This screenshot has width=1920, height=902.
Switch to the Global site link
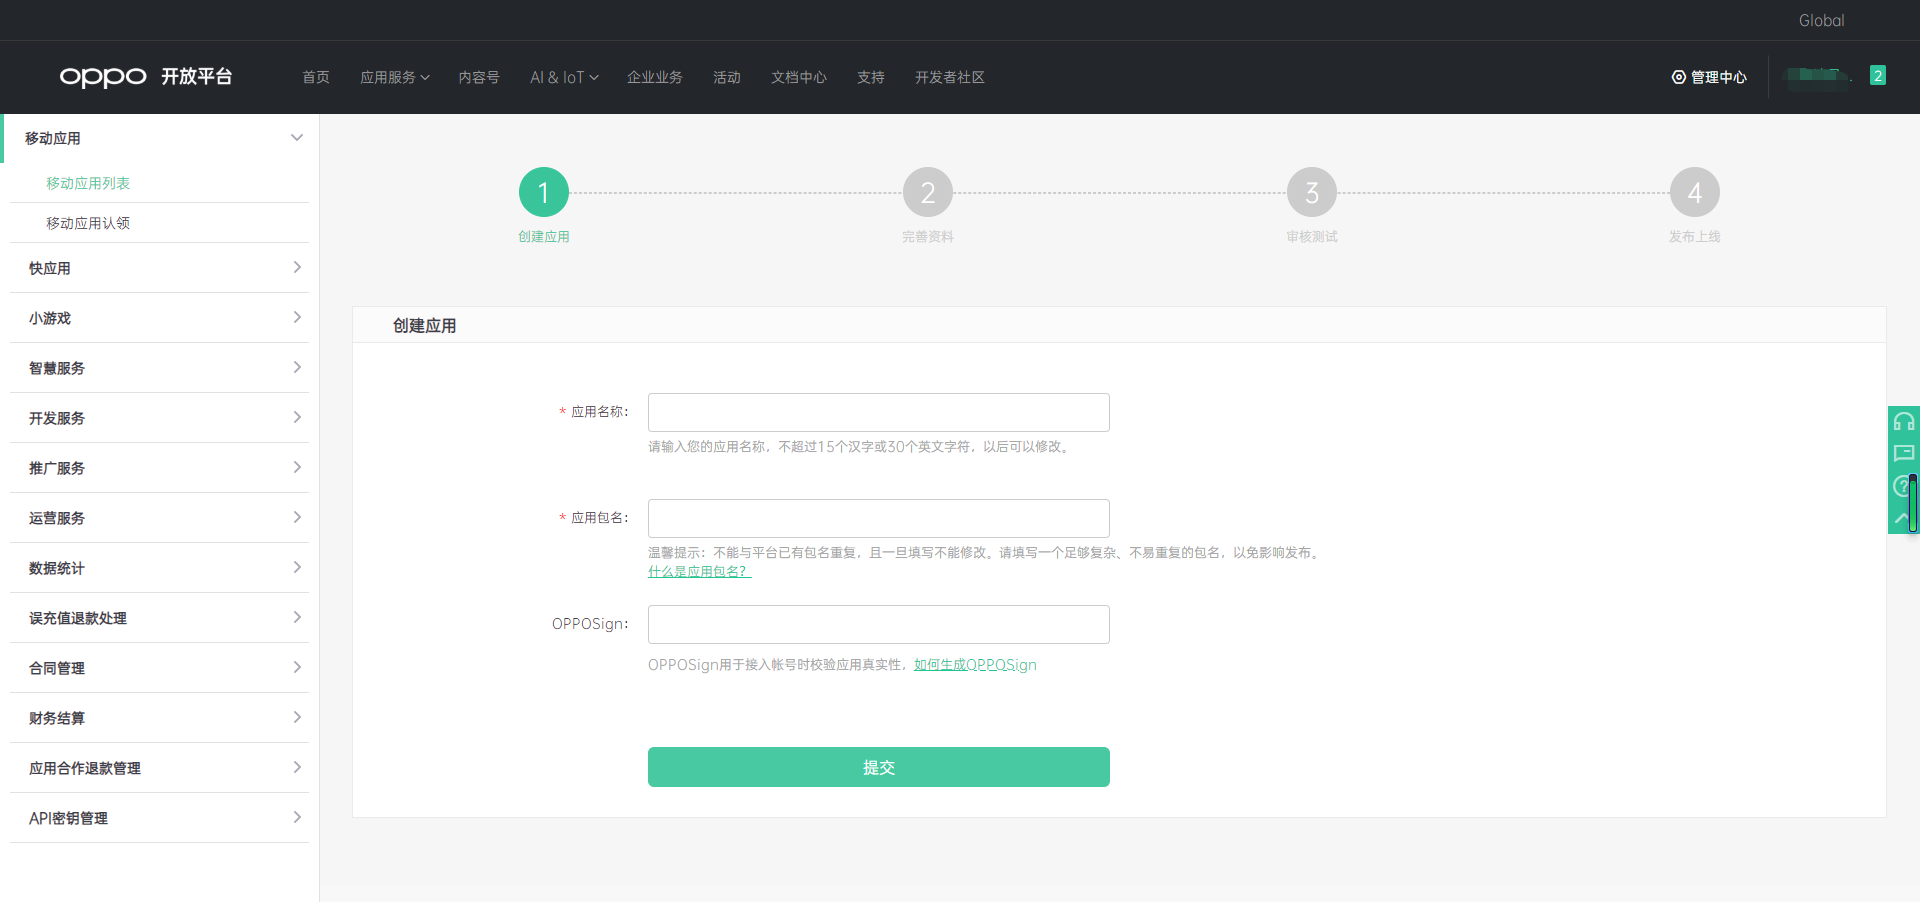pos(1821,20)
